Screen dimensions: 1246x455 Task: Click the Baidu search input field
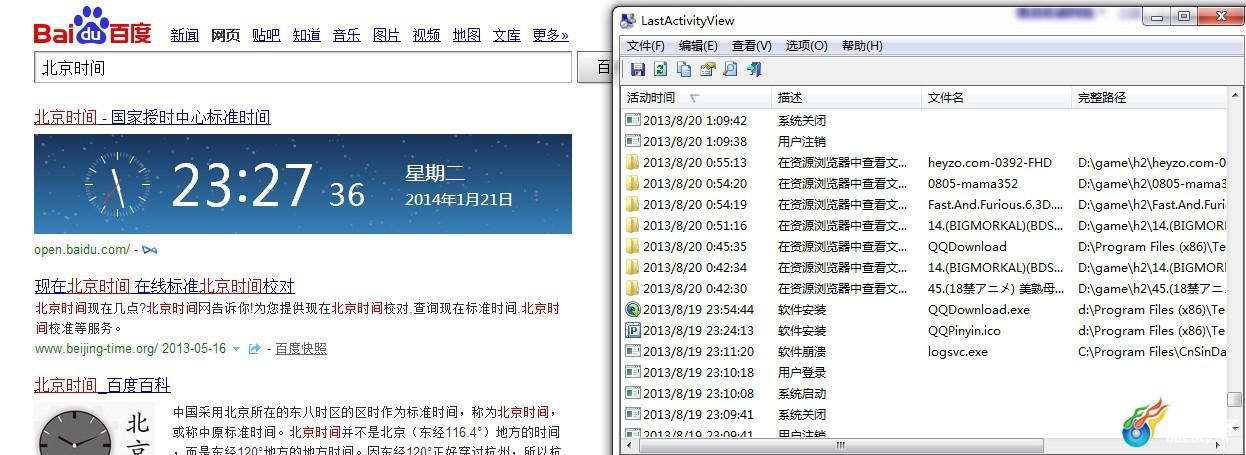(303, 68)
